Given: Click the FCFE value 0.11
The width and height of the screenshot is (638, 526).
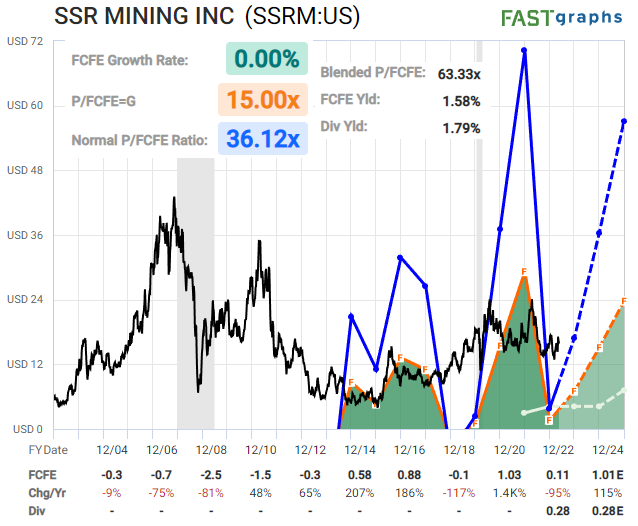Looking at the screenshot, I should click(557, 475).
